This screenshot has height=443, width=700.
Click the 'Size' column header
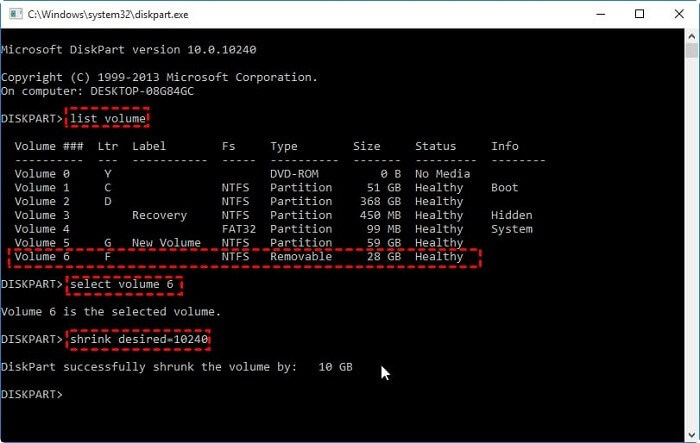[x=366, y=147]
